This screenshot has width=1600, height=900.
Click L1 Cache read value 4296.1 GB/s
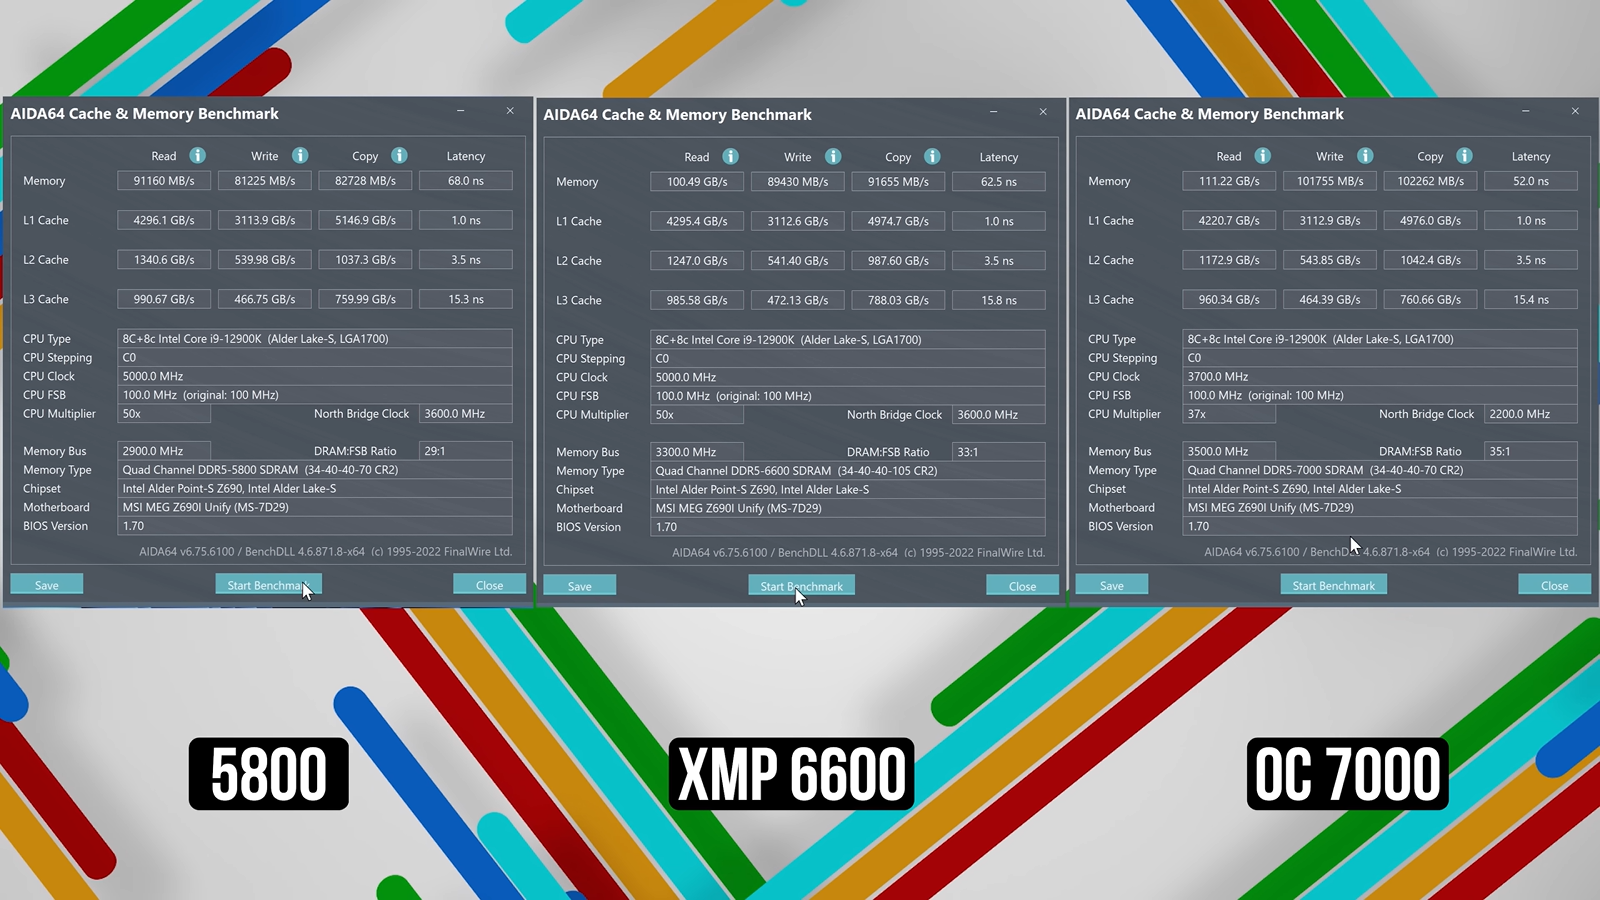point(164,220)
